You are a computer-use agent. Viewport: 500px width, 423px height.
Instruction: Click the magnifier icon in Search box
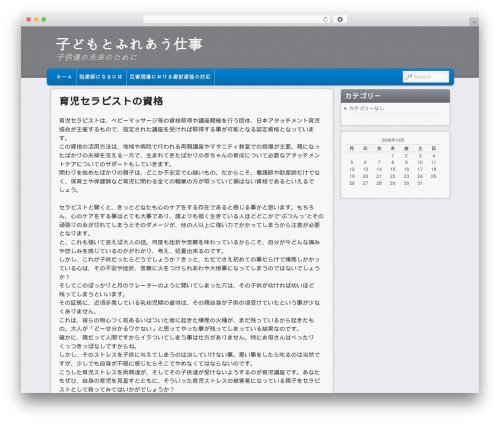click(408, 77)
